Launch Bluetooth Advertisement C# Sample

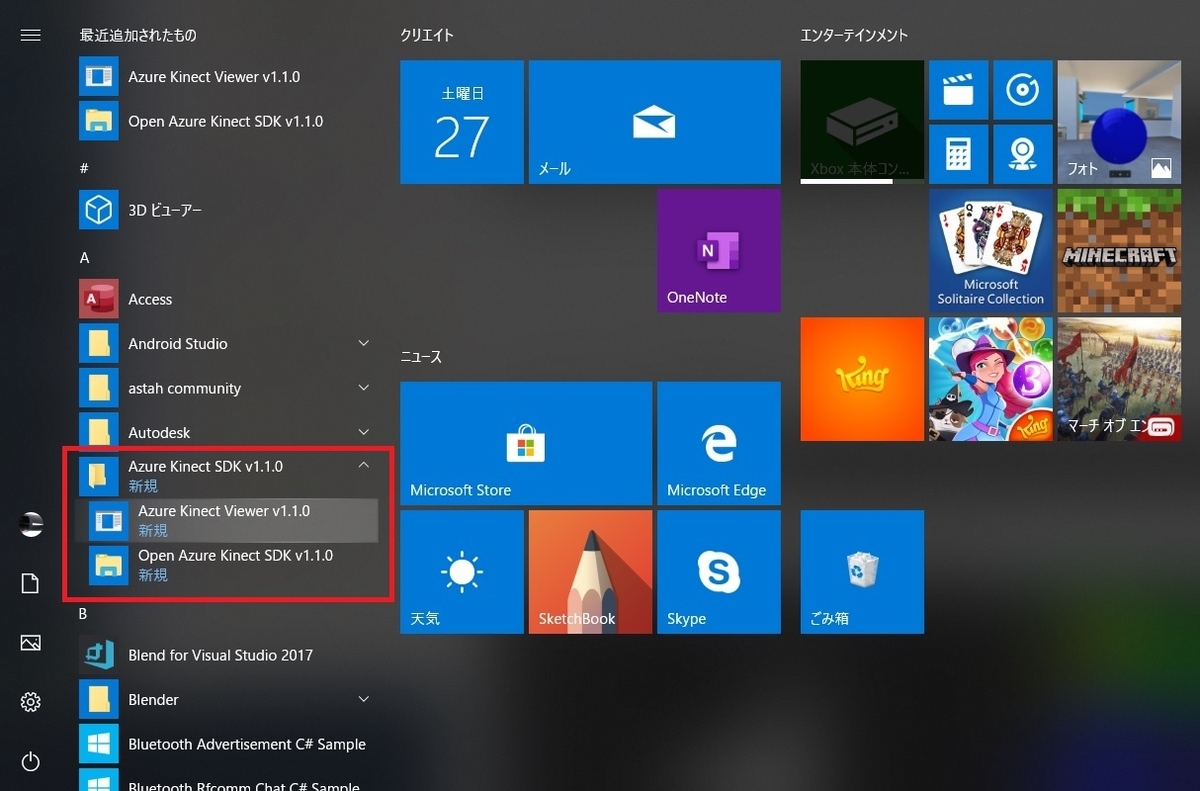pos(228,744)
